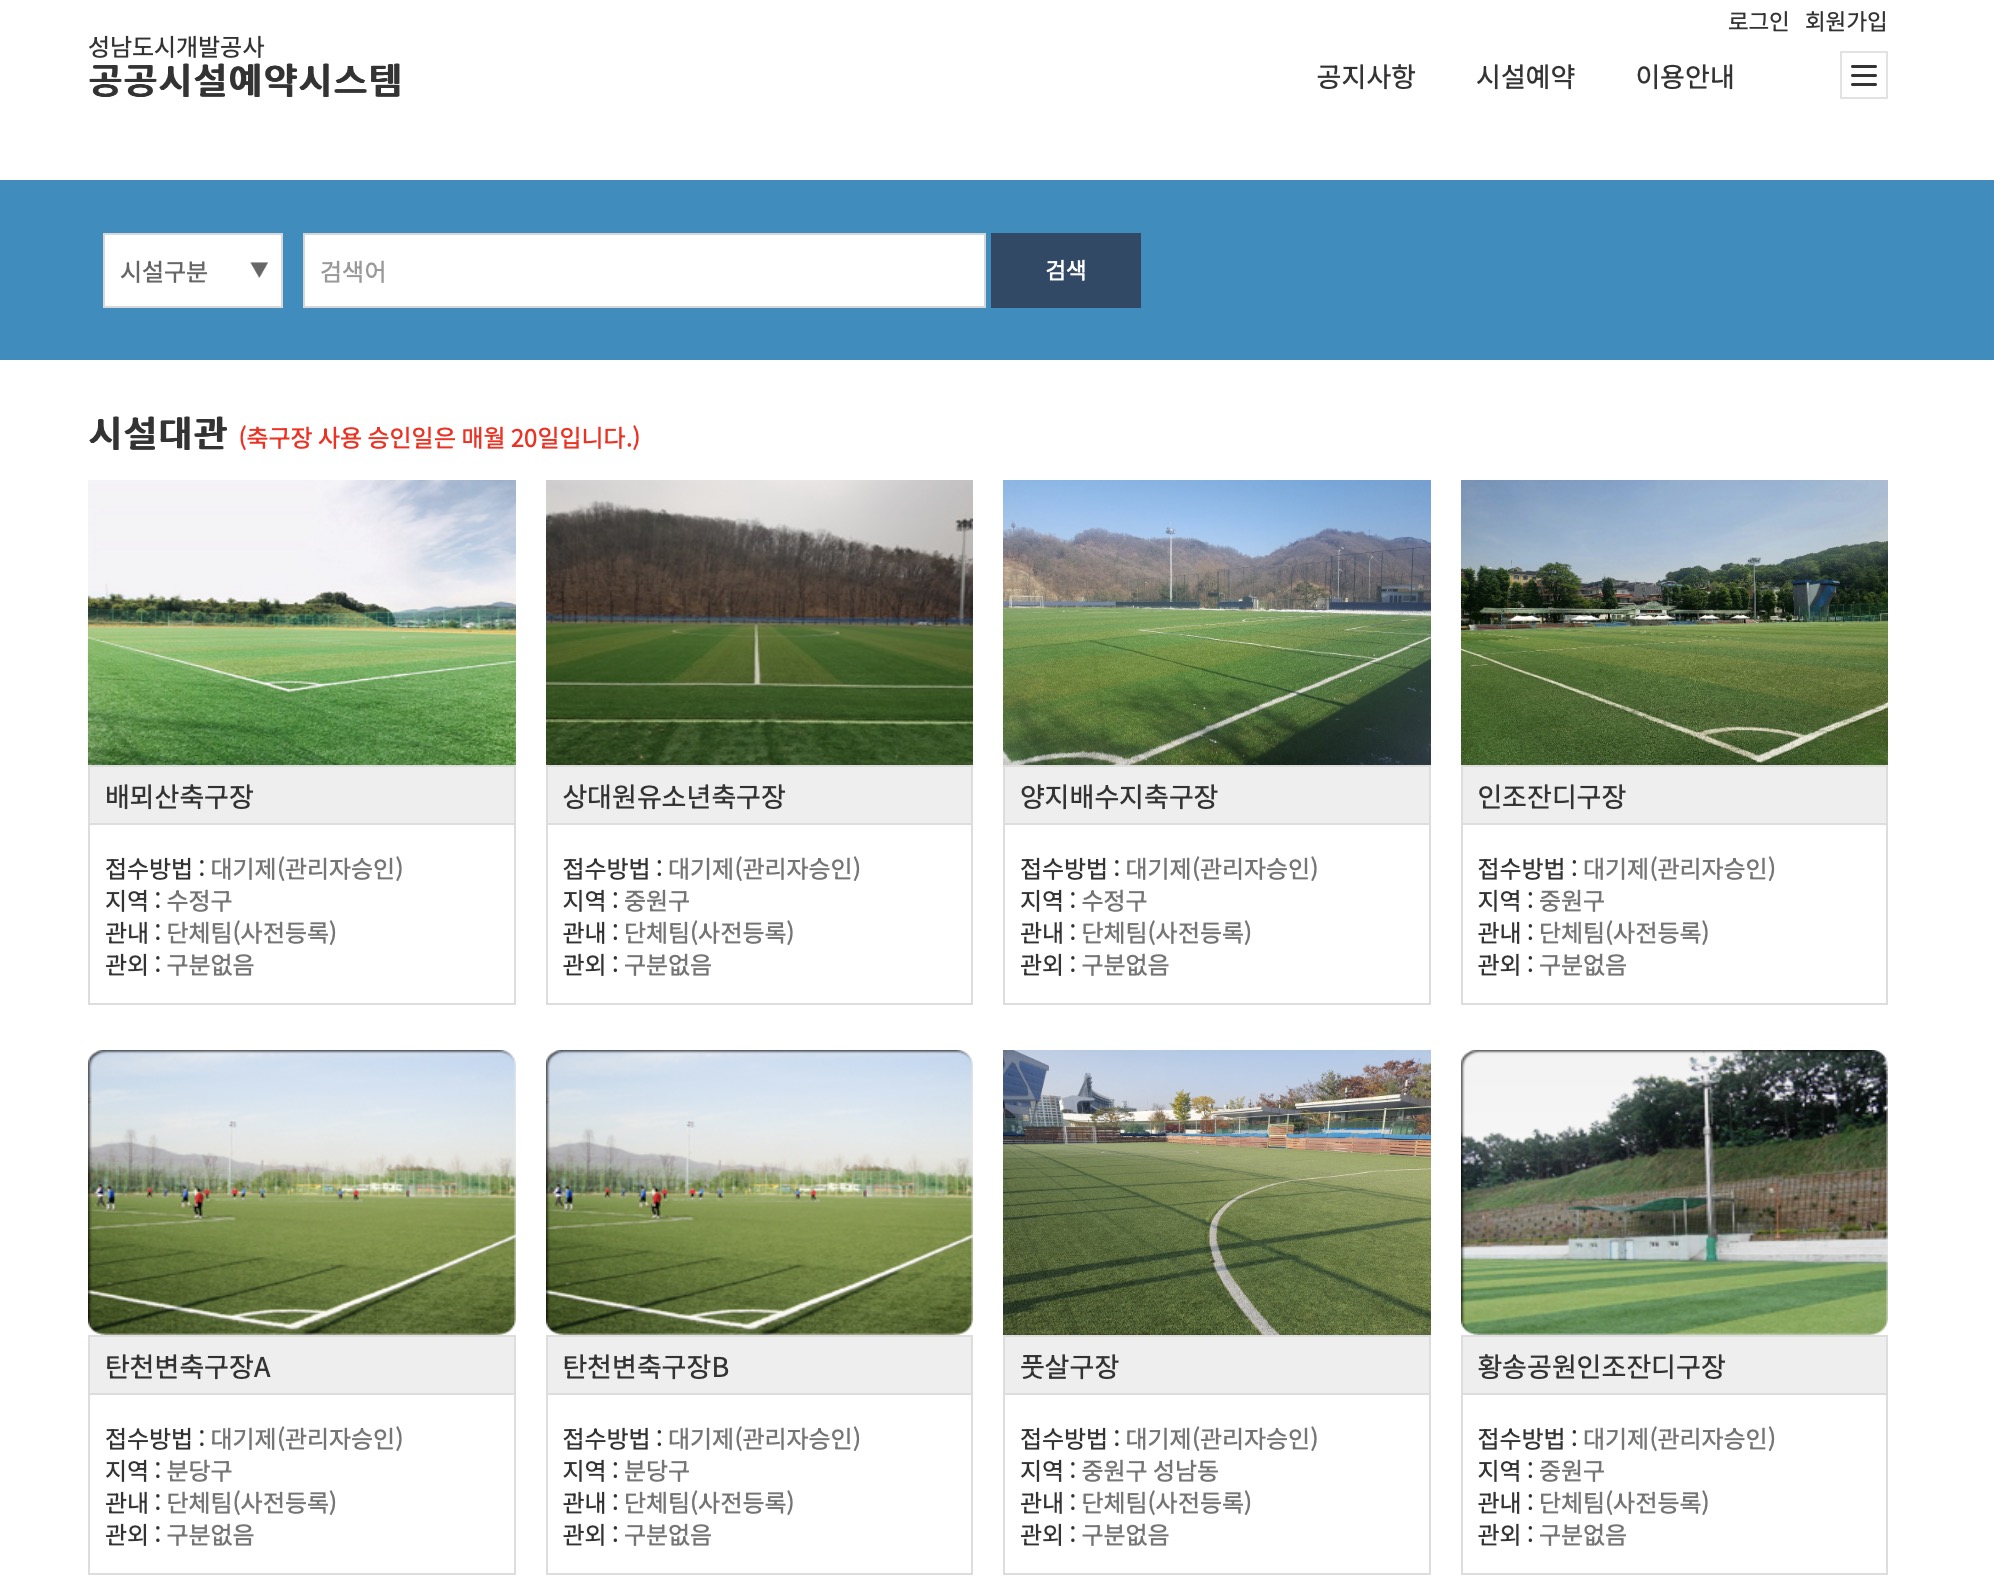Click the 회원가입 link
This screenshot has height=1576, width=1994.
(1845, 18)
